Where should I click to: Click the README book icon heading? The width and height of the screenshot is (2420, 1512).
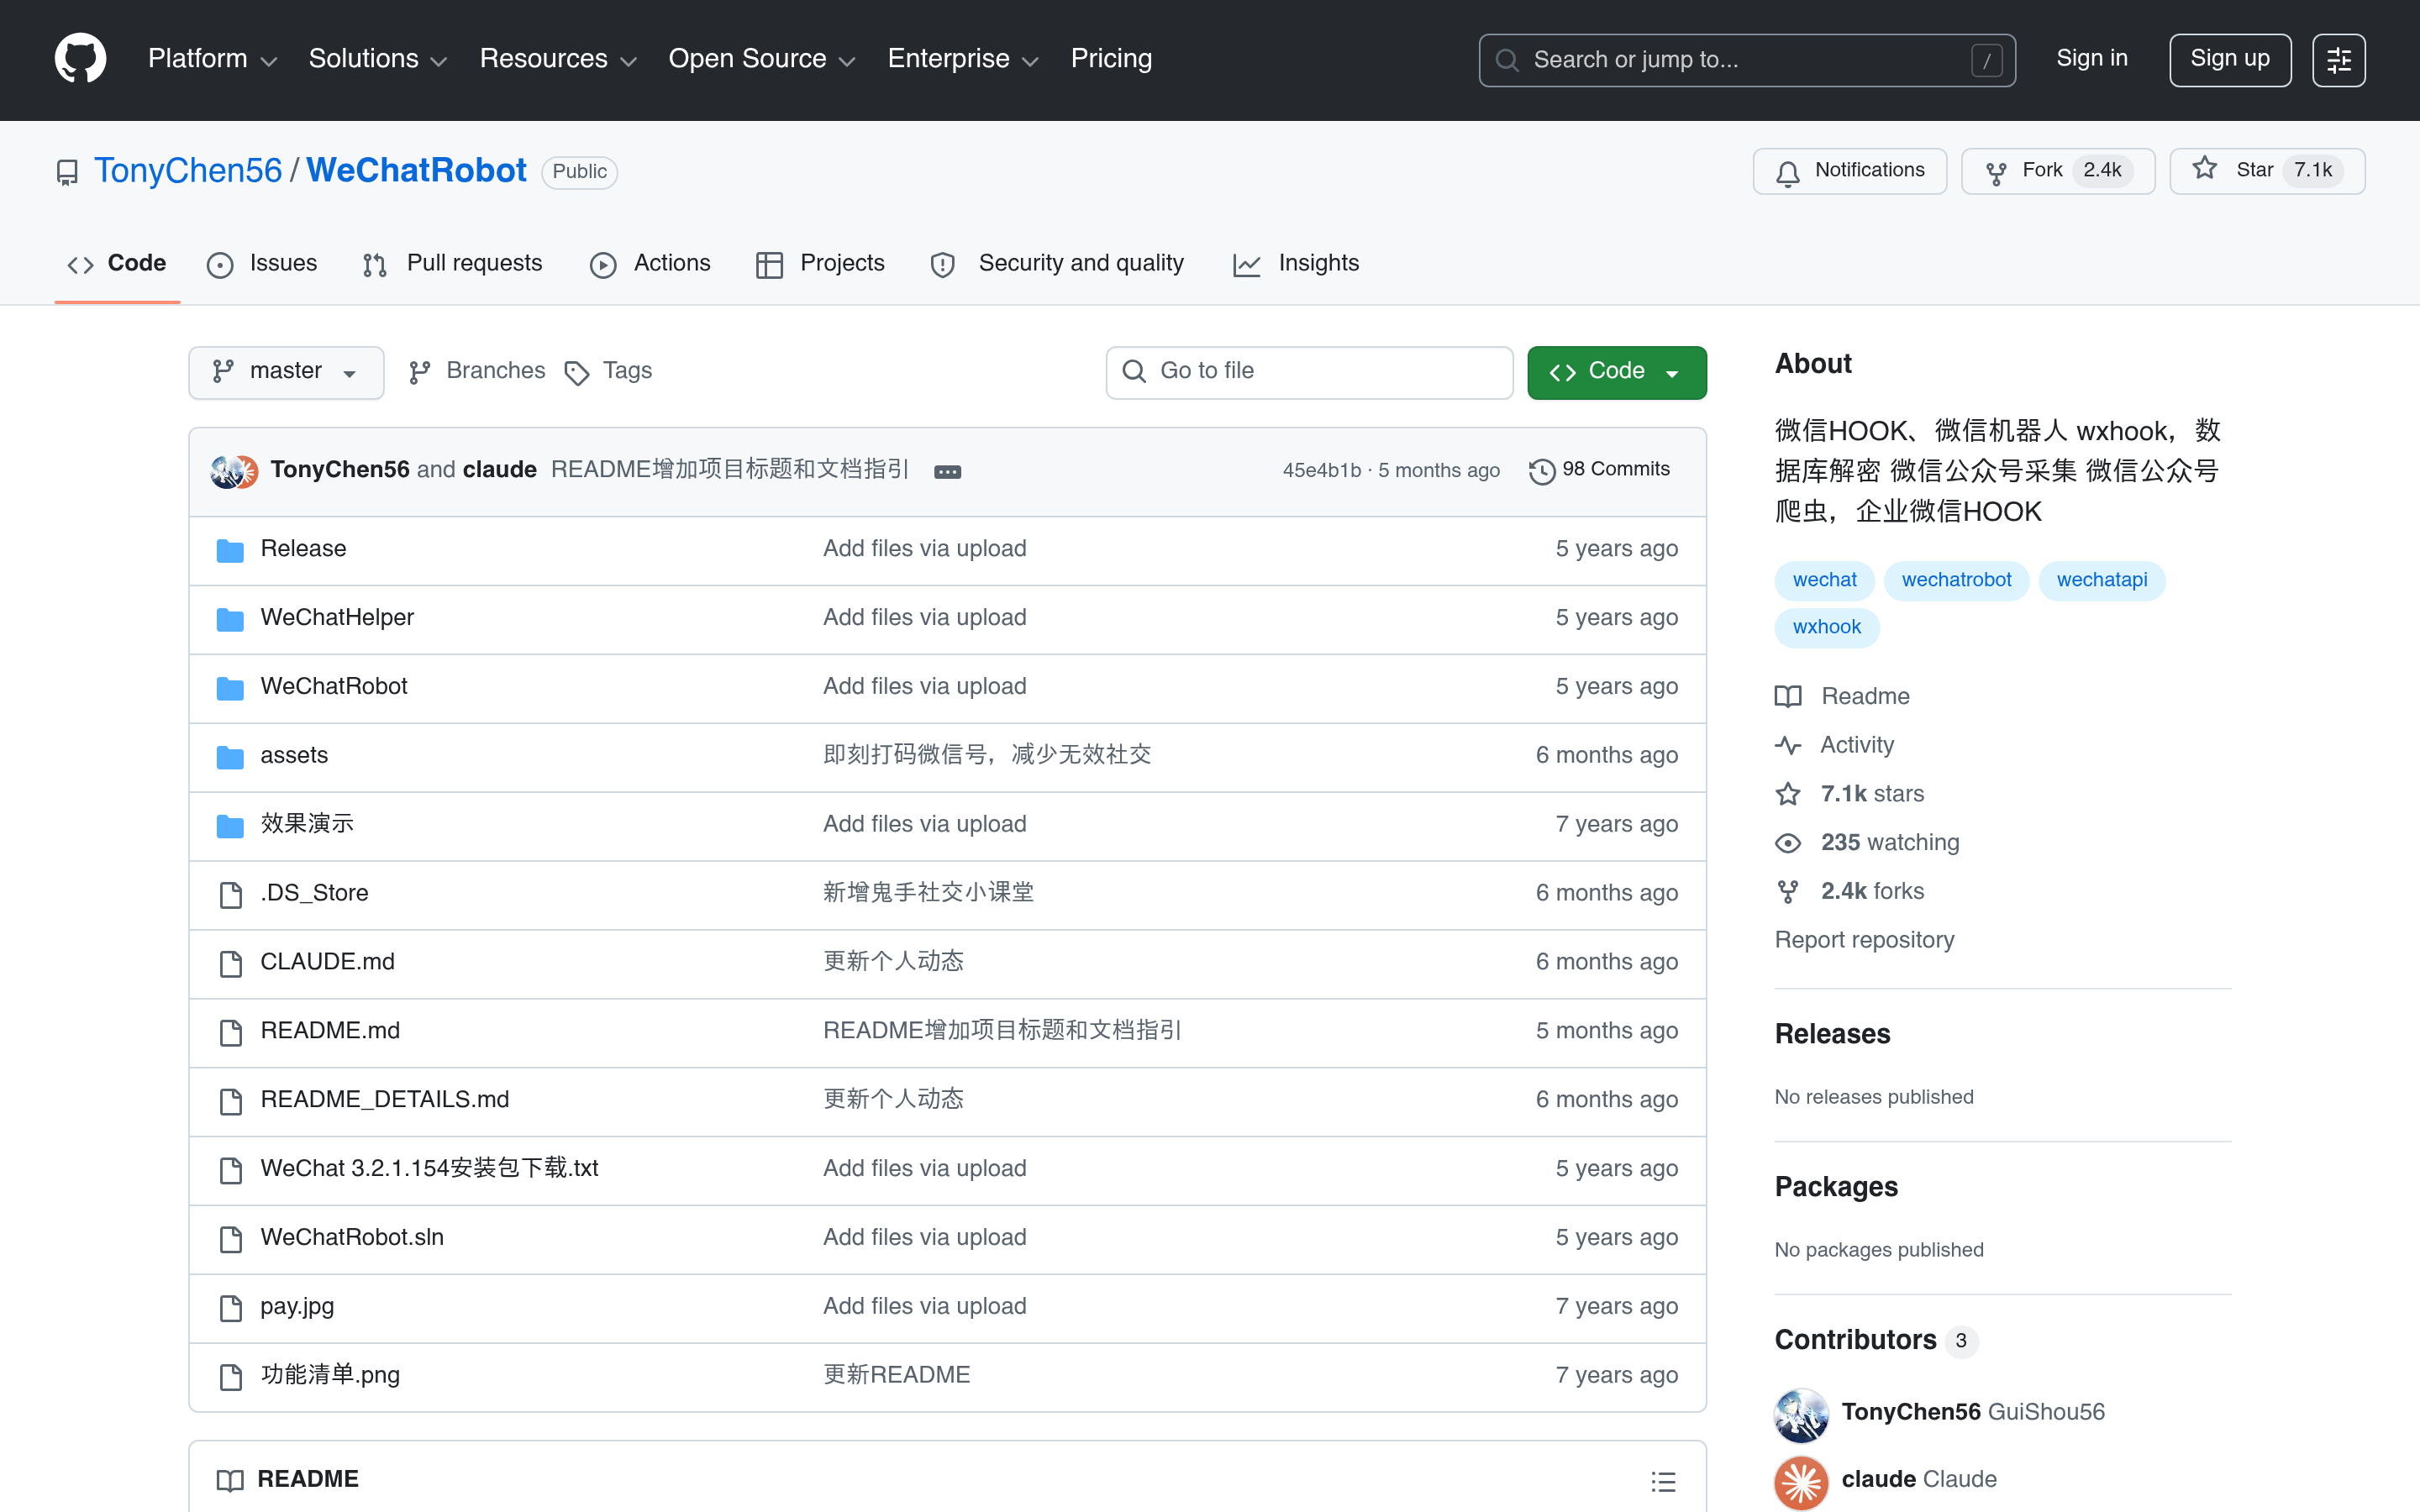[230, 1480]
